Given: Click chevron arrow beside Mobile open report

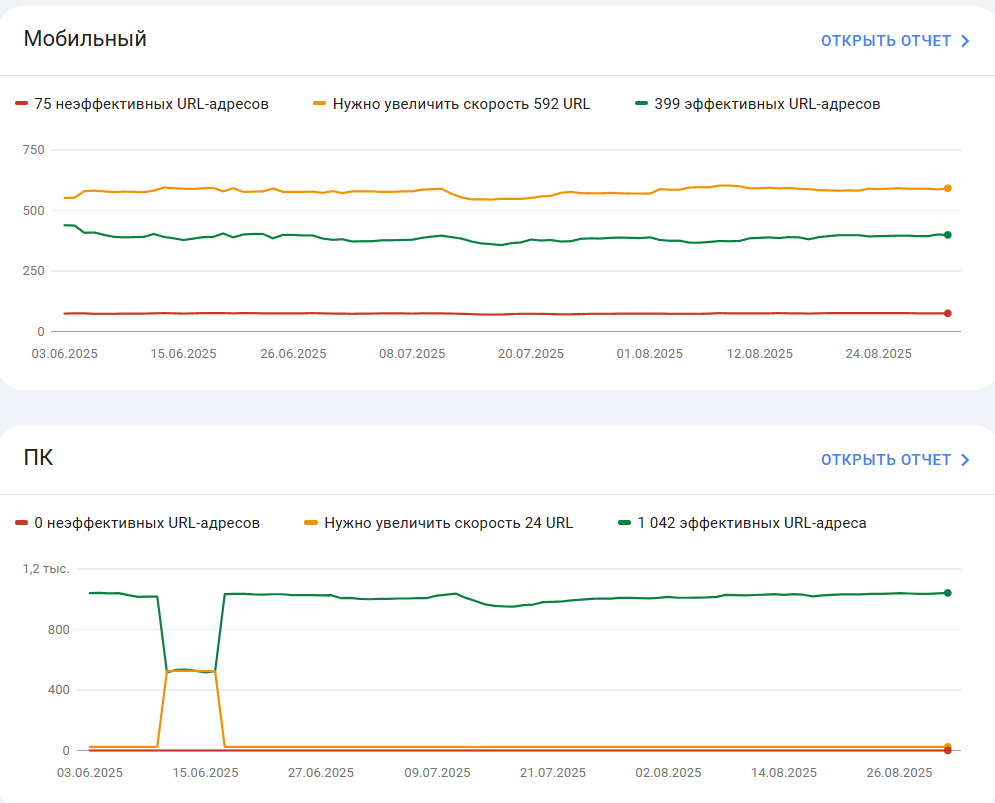Looking at the screenshot, I should point(965,41).
